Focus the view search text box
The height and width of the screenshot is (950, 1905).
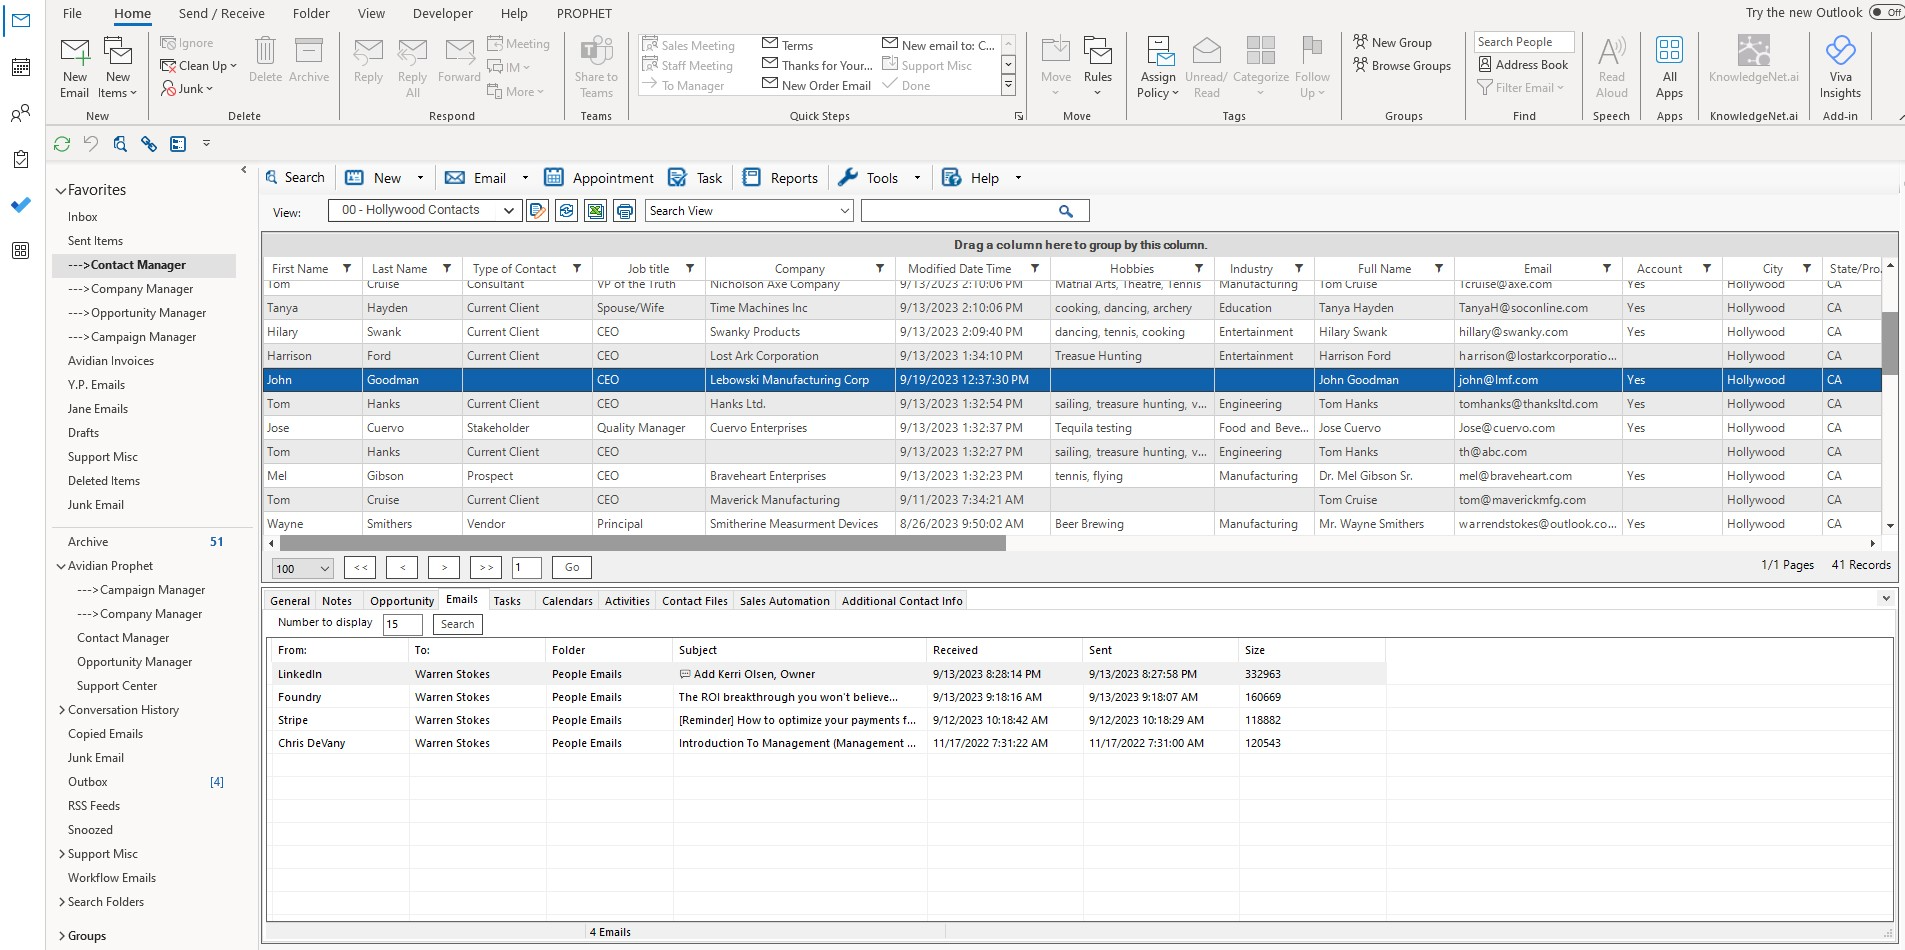(958, 211)
